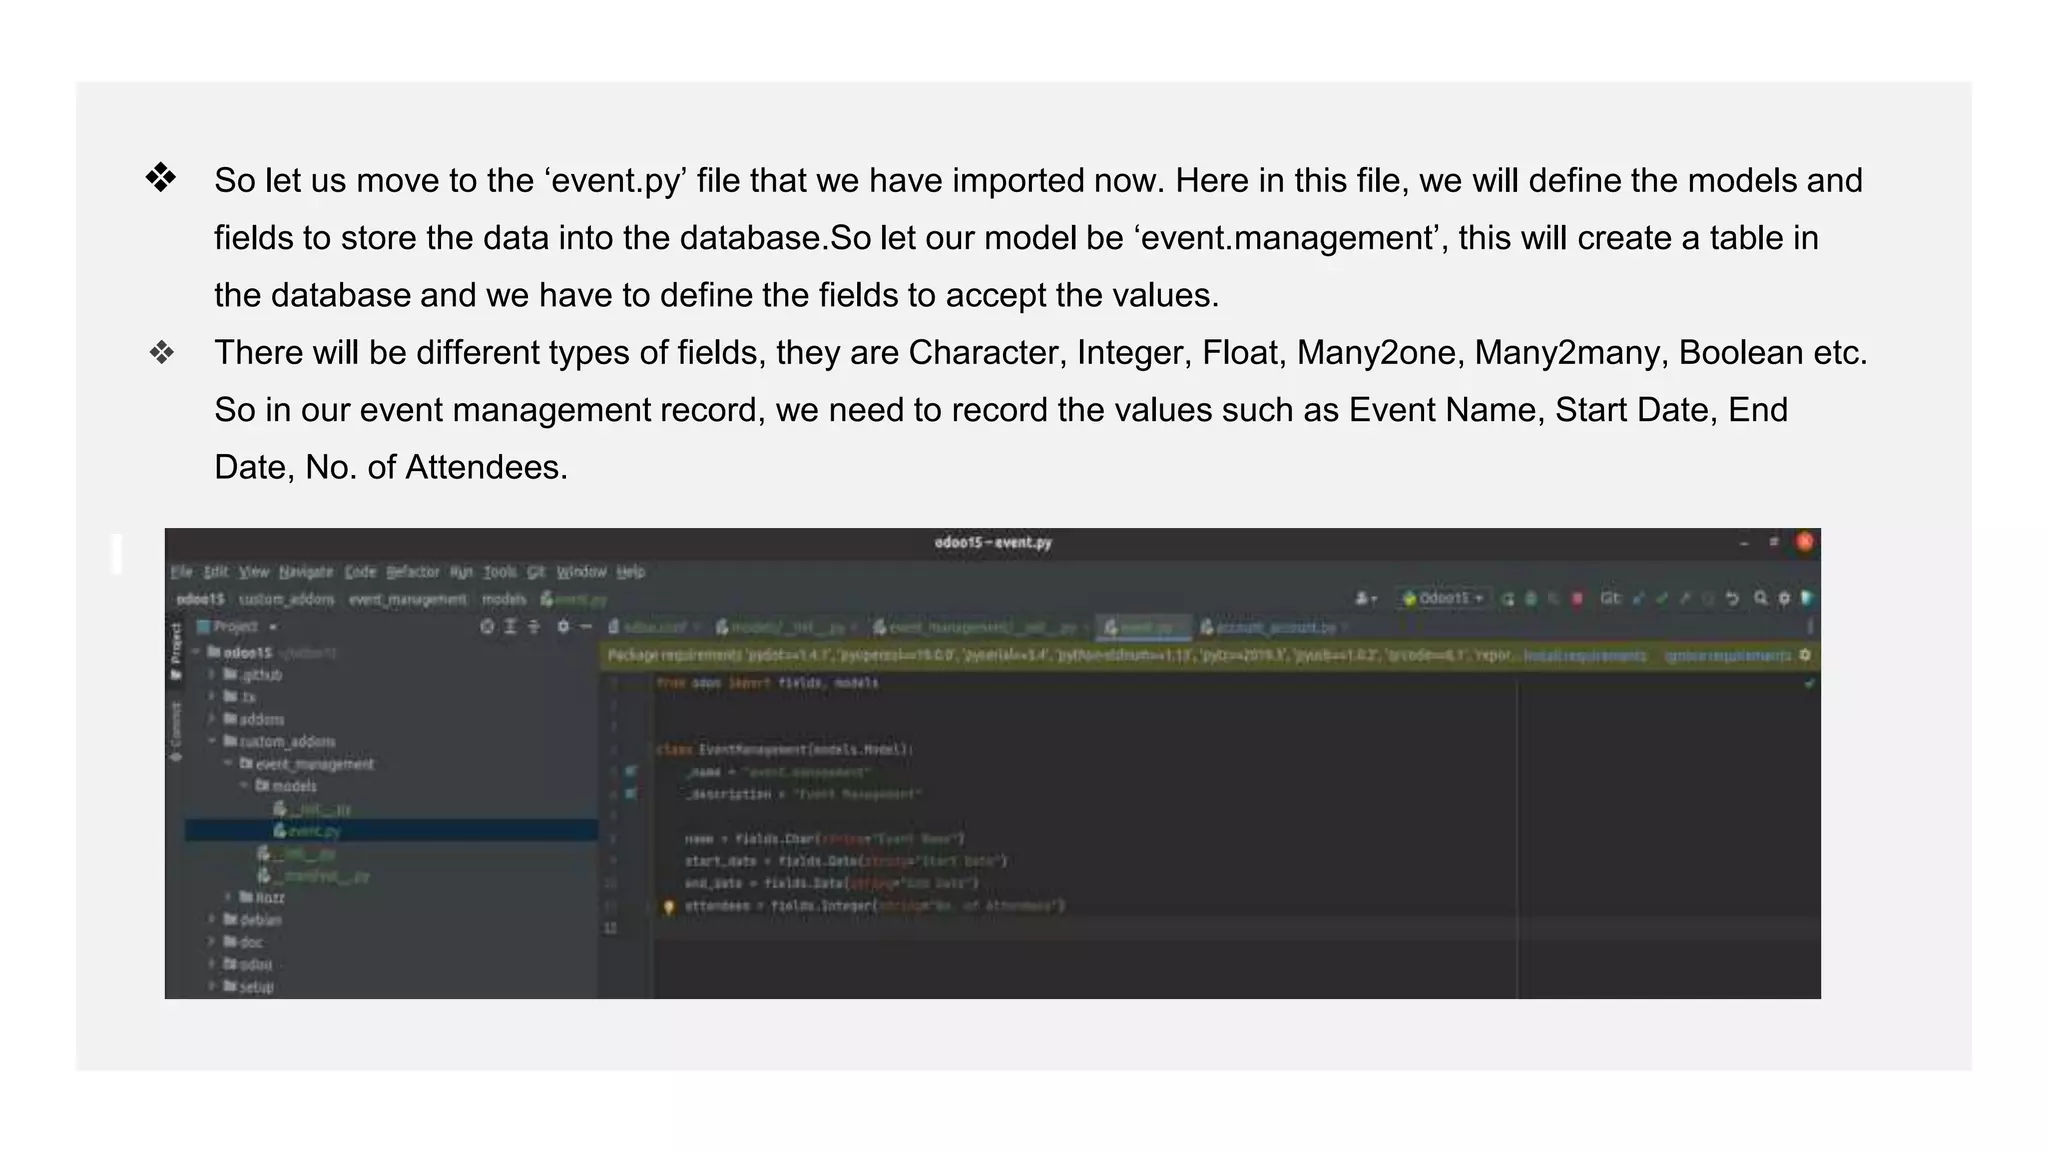Toggle the Commit tool window side tab

(176, 730)
